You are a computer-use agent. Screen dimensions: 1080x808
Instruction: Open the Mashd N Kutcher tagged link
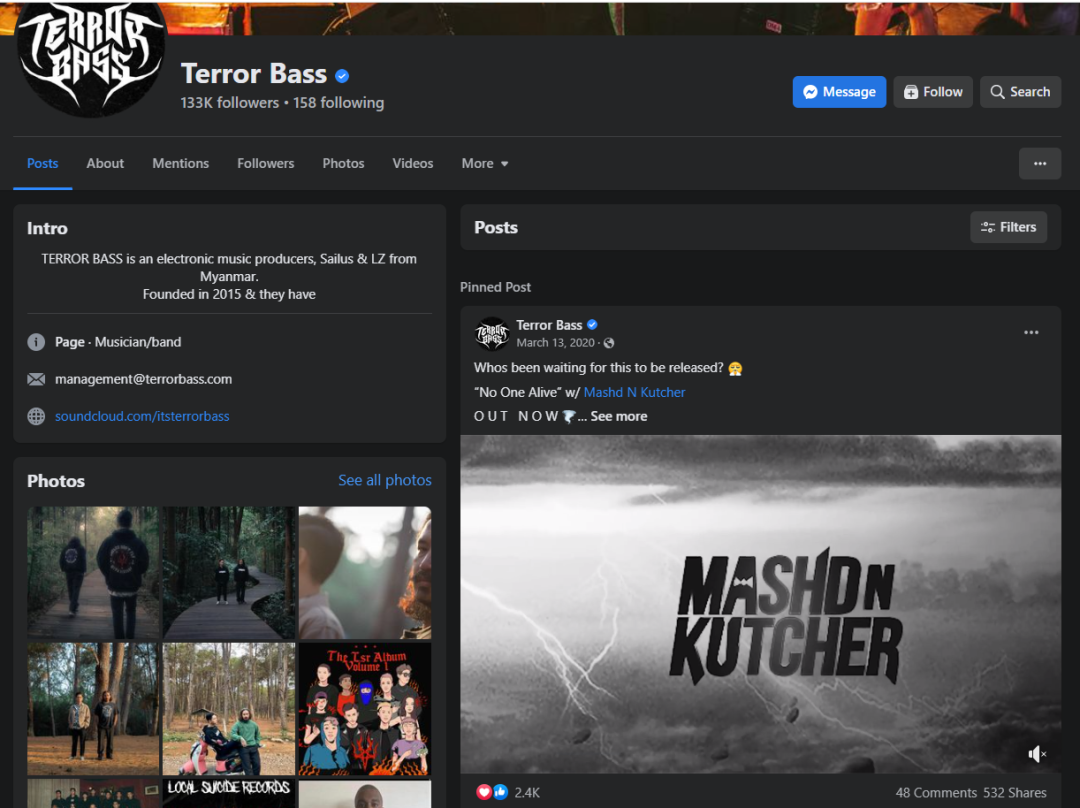[634, 392]
